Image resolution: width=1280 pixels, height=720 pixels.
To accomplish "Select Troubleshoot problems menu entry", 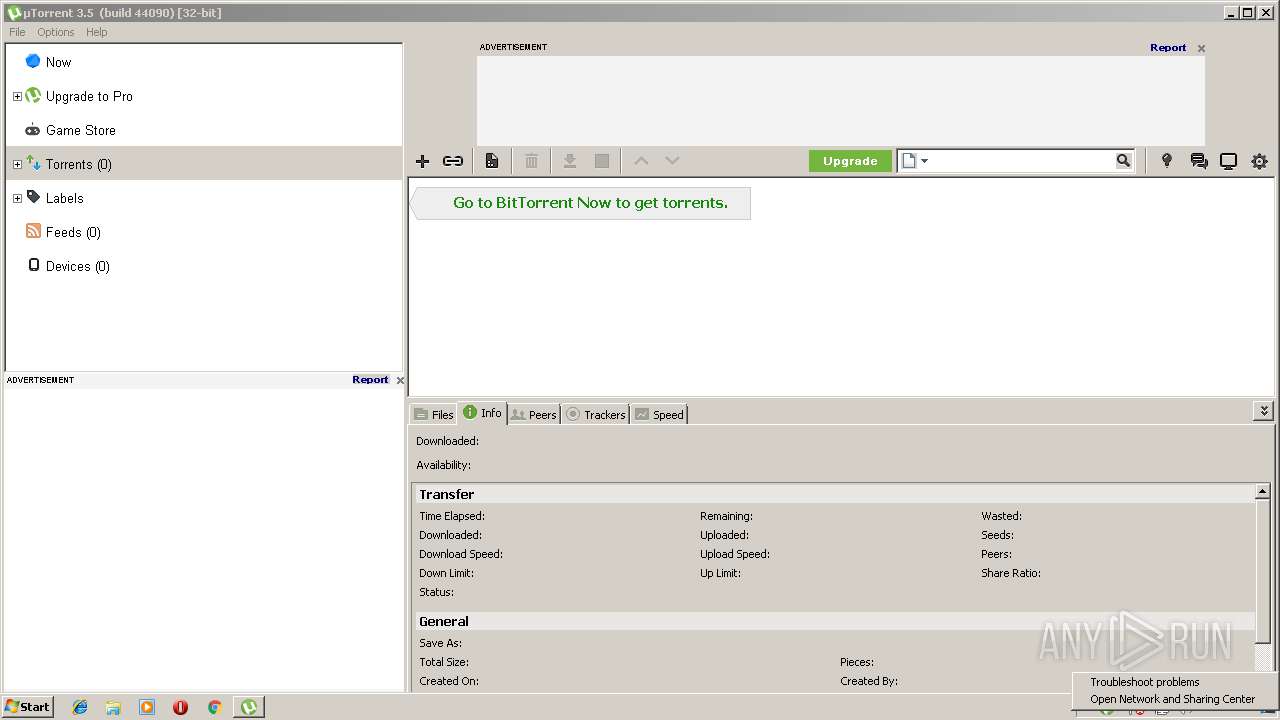I will (x=1145, y=682).
